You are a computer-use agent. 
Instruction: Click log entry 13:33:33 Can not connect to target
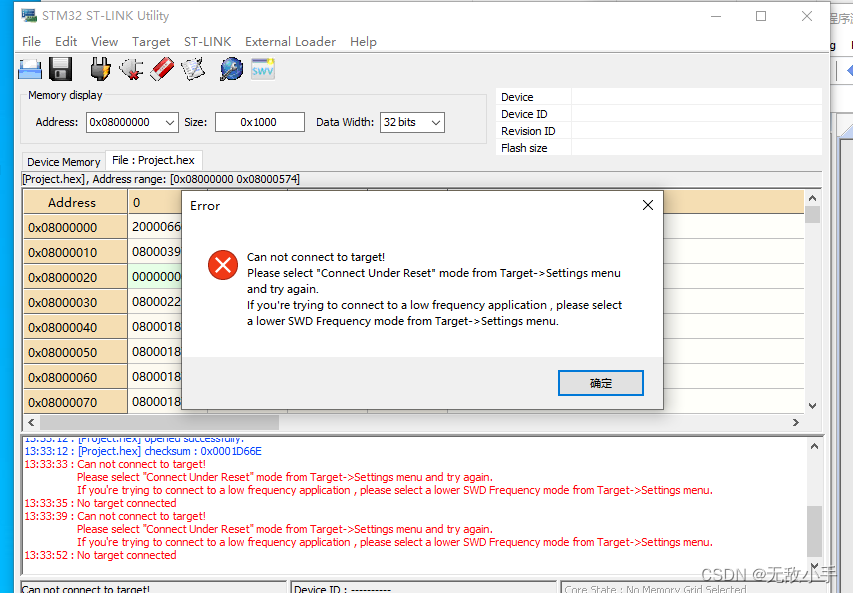coord(115,464)
